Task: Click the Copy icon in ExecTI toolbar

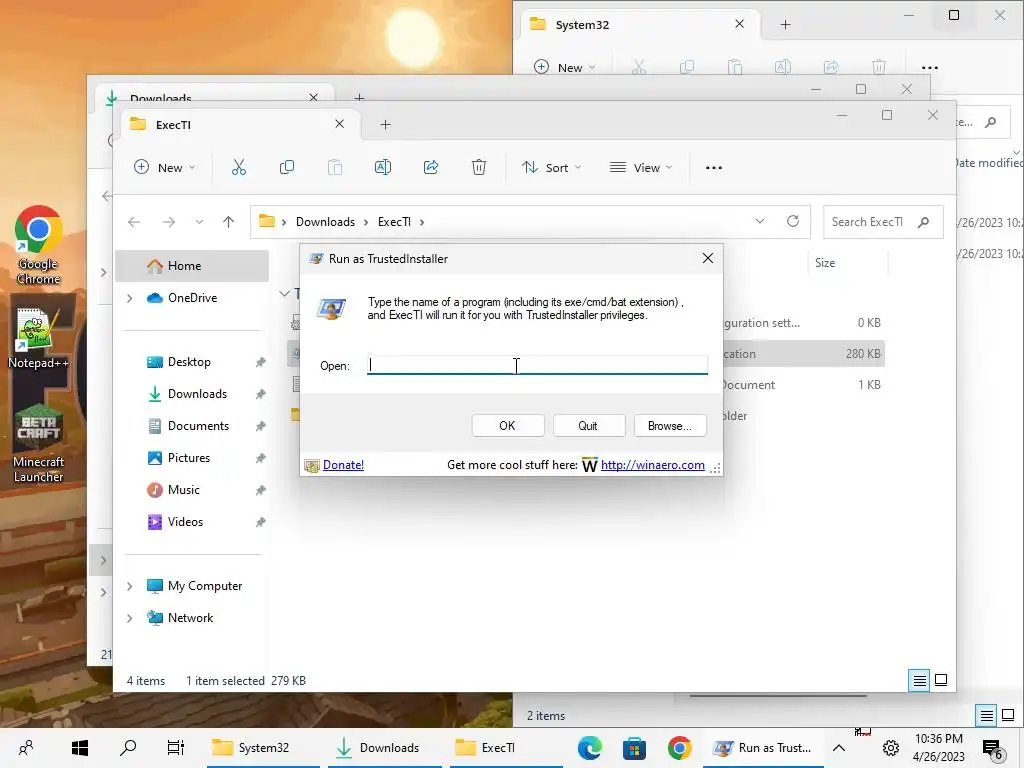Action: point(287,168)
